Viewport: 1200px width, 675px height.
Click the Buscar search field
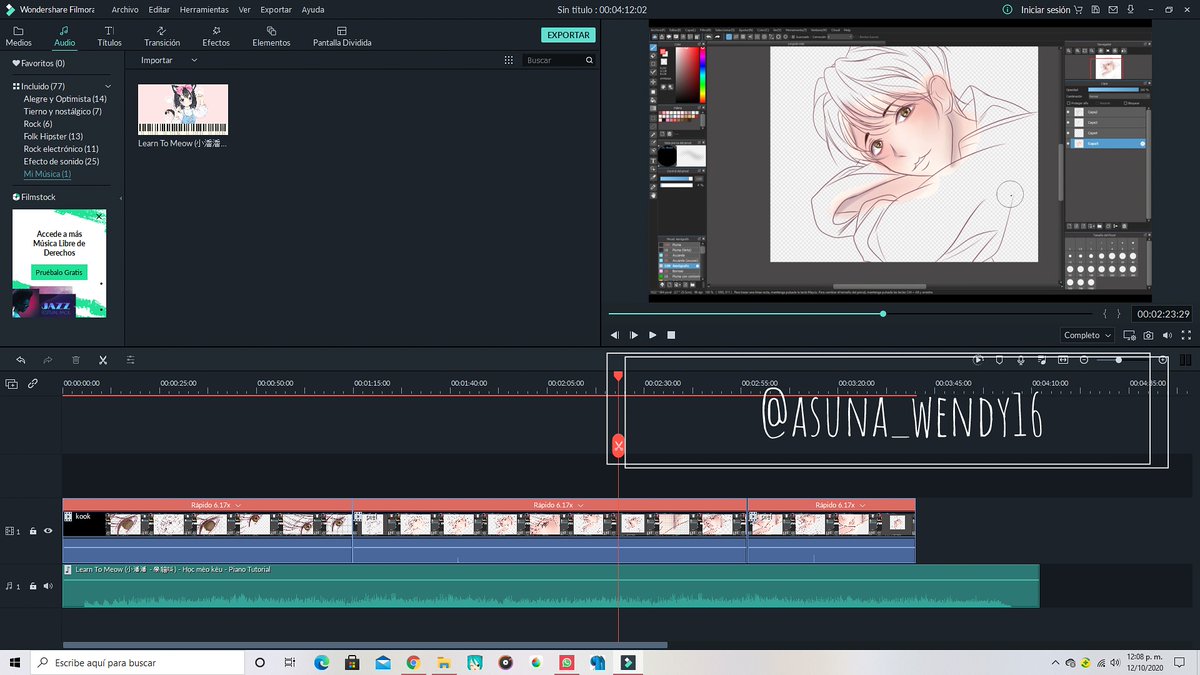(x=560, y=60)
